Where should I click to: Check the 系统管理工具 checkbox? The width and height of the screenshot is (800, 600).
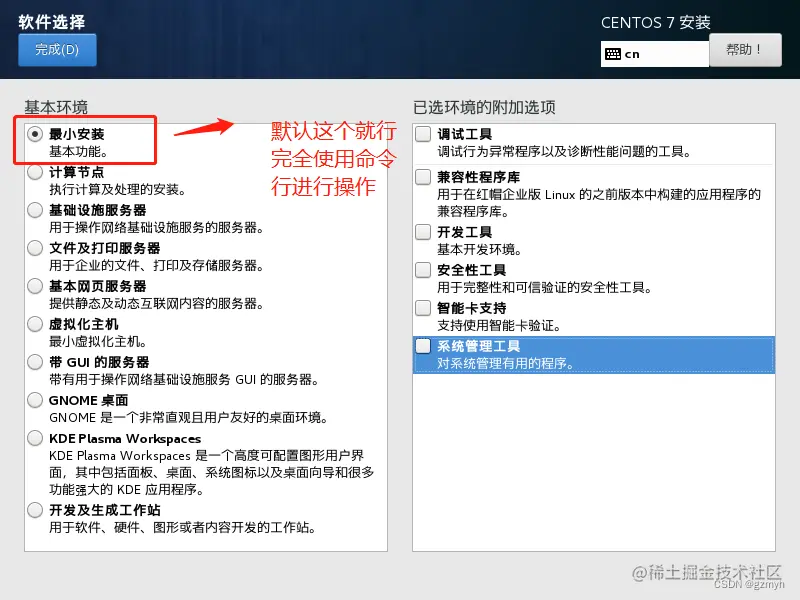pos(423,346)
